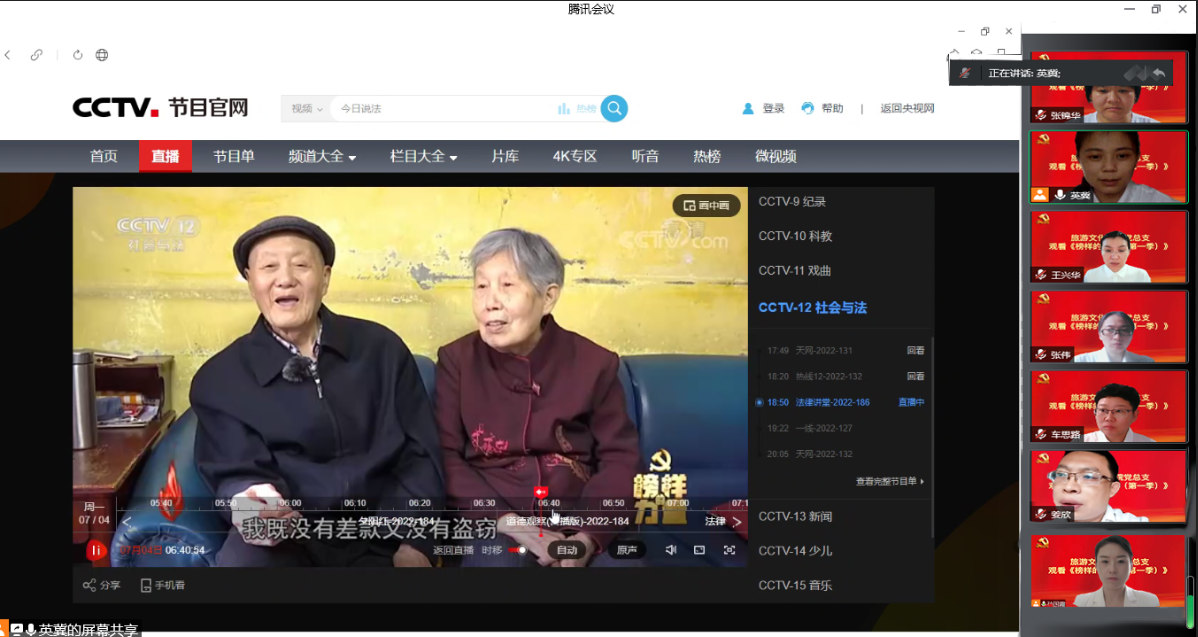
Task: Pause the CCTV live video
Action: point(96,550)
